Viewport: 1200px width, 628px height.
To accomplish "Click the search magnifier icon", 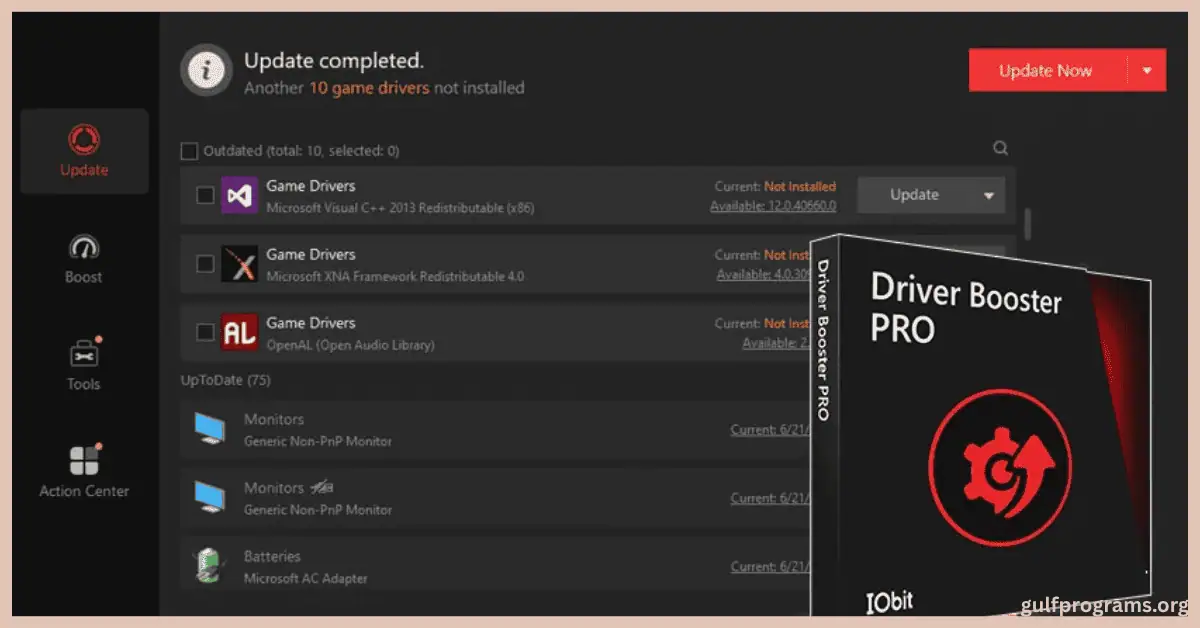I will [1000, 148].
